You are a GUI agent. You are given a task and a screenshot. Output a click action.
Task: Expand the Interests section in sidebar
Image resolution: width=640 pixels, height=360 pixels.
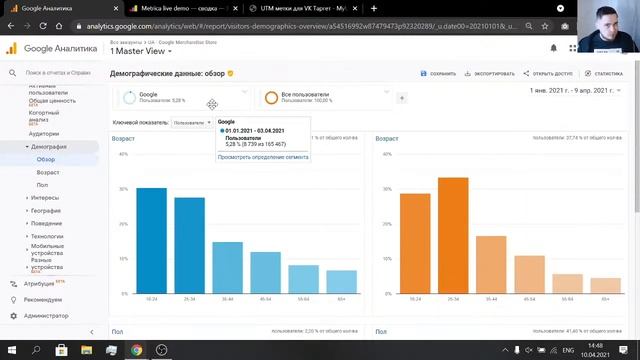27,198
